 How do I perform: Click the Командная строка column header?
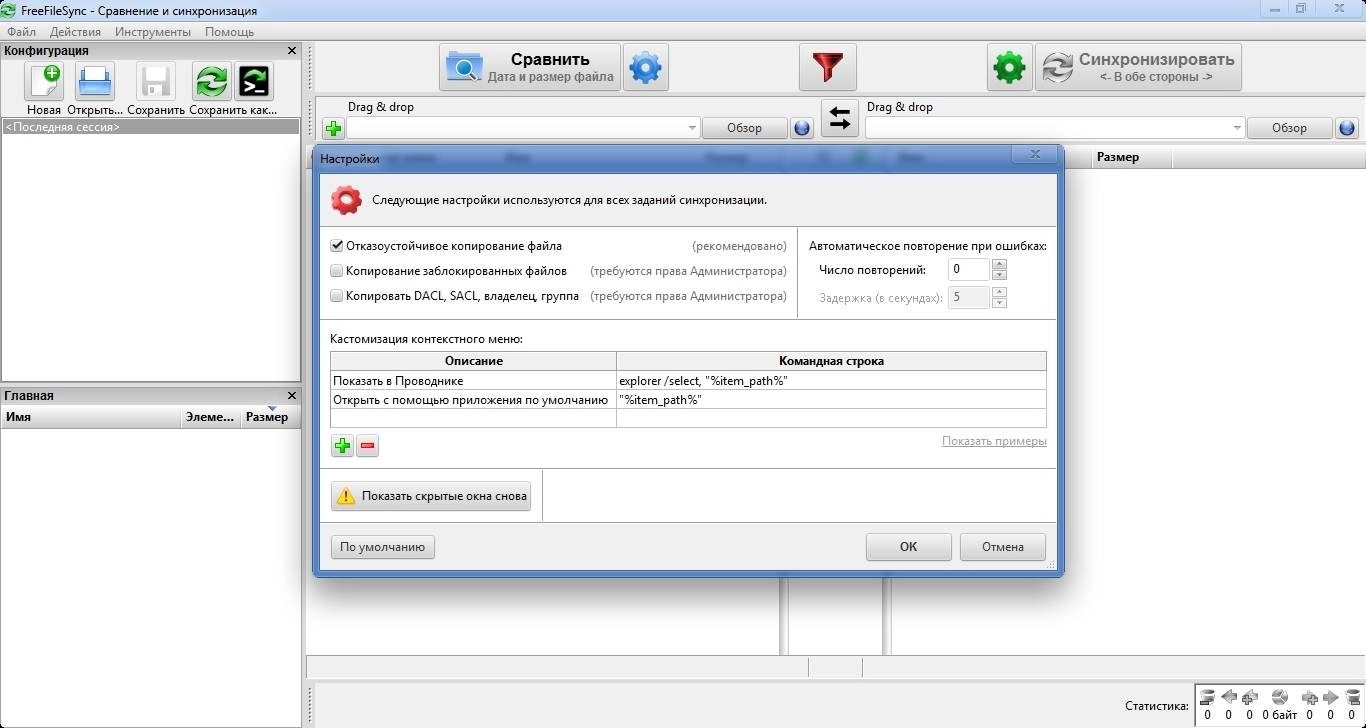click(x=831, y=361)
